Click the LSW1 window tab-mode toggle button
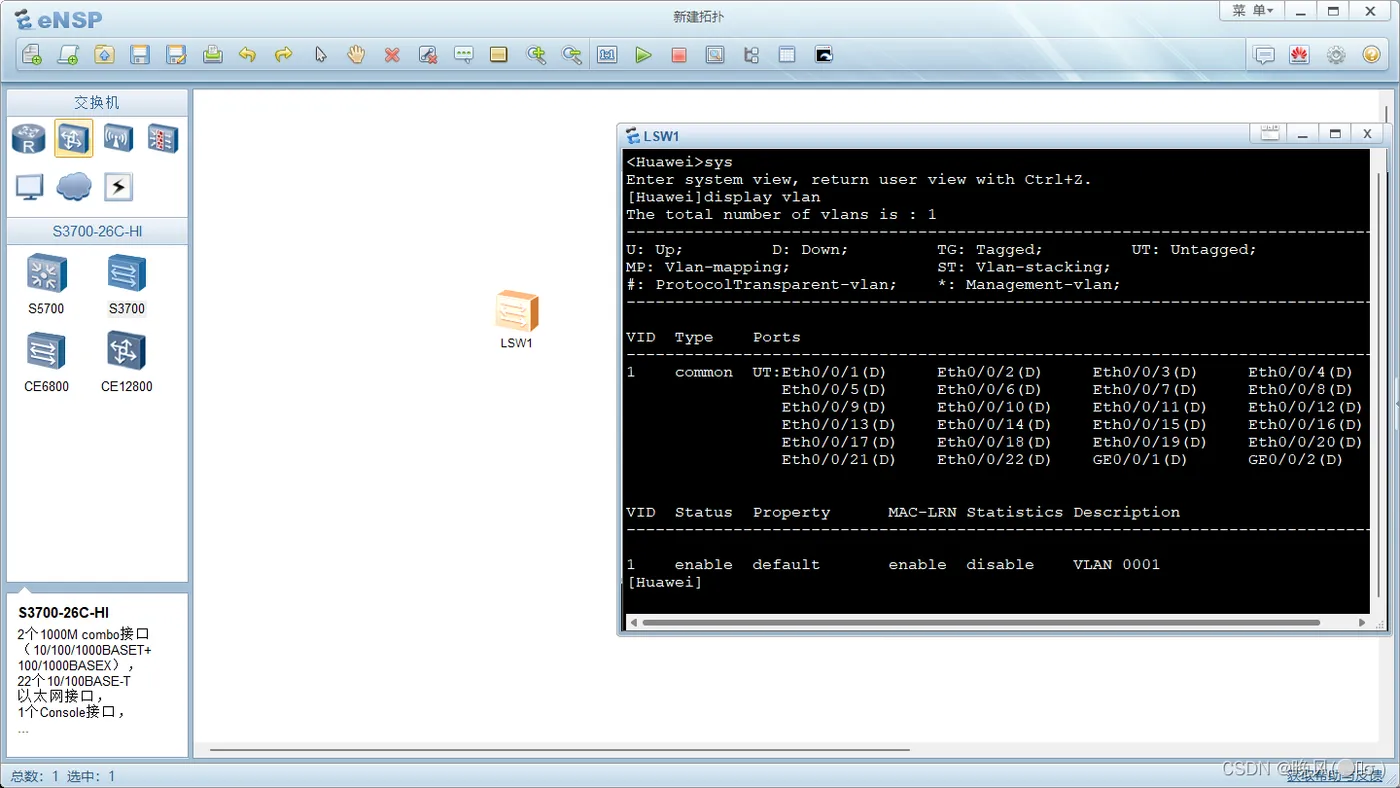 coord(1269,134)
